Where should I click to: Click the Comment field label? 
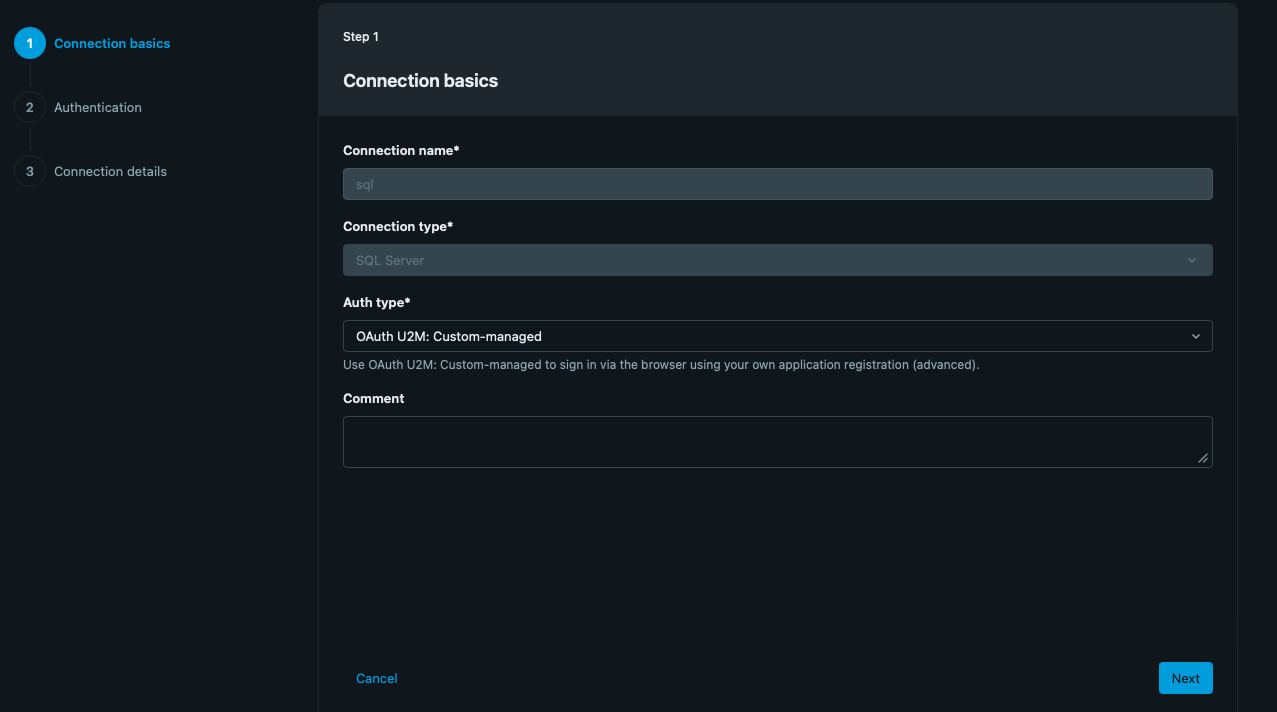pyautogui.click(x=374, y=398)
